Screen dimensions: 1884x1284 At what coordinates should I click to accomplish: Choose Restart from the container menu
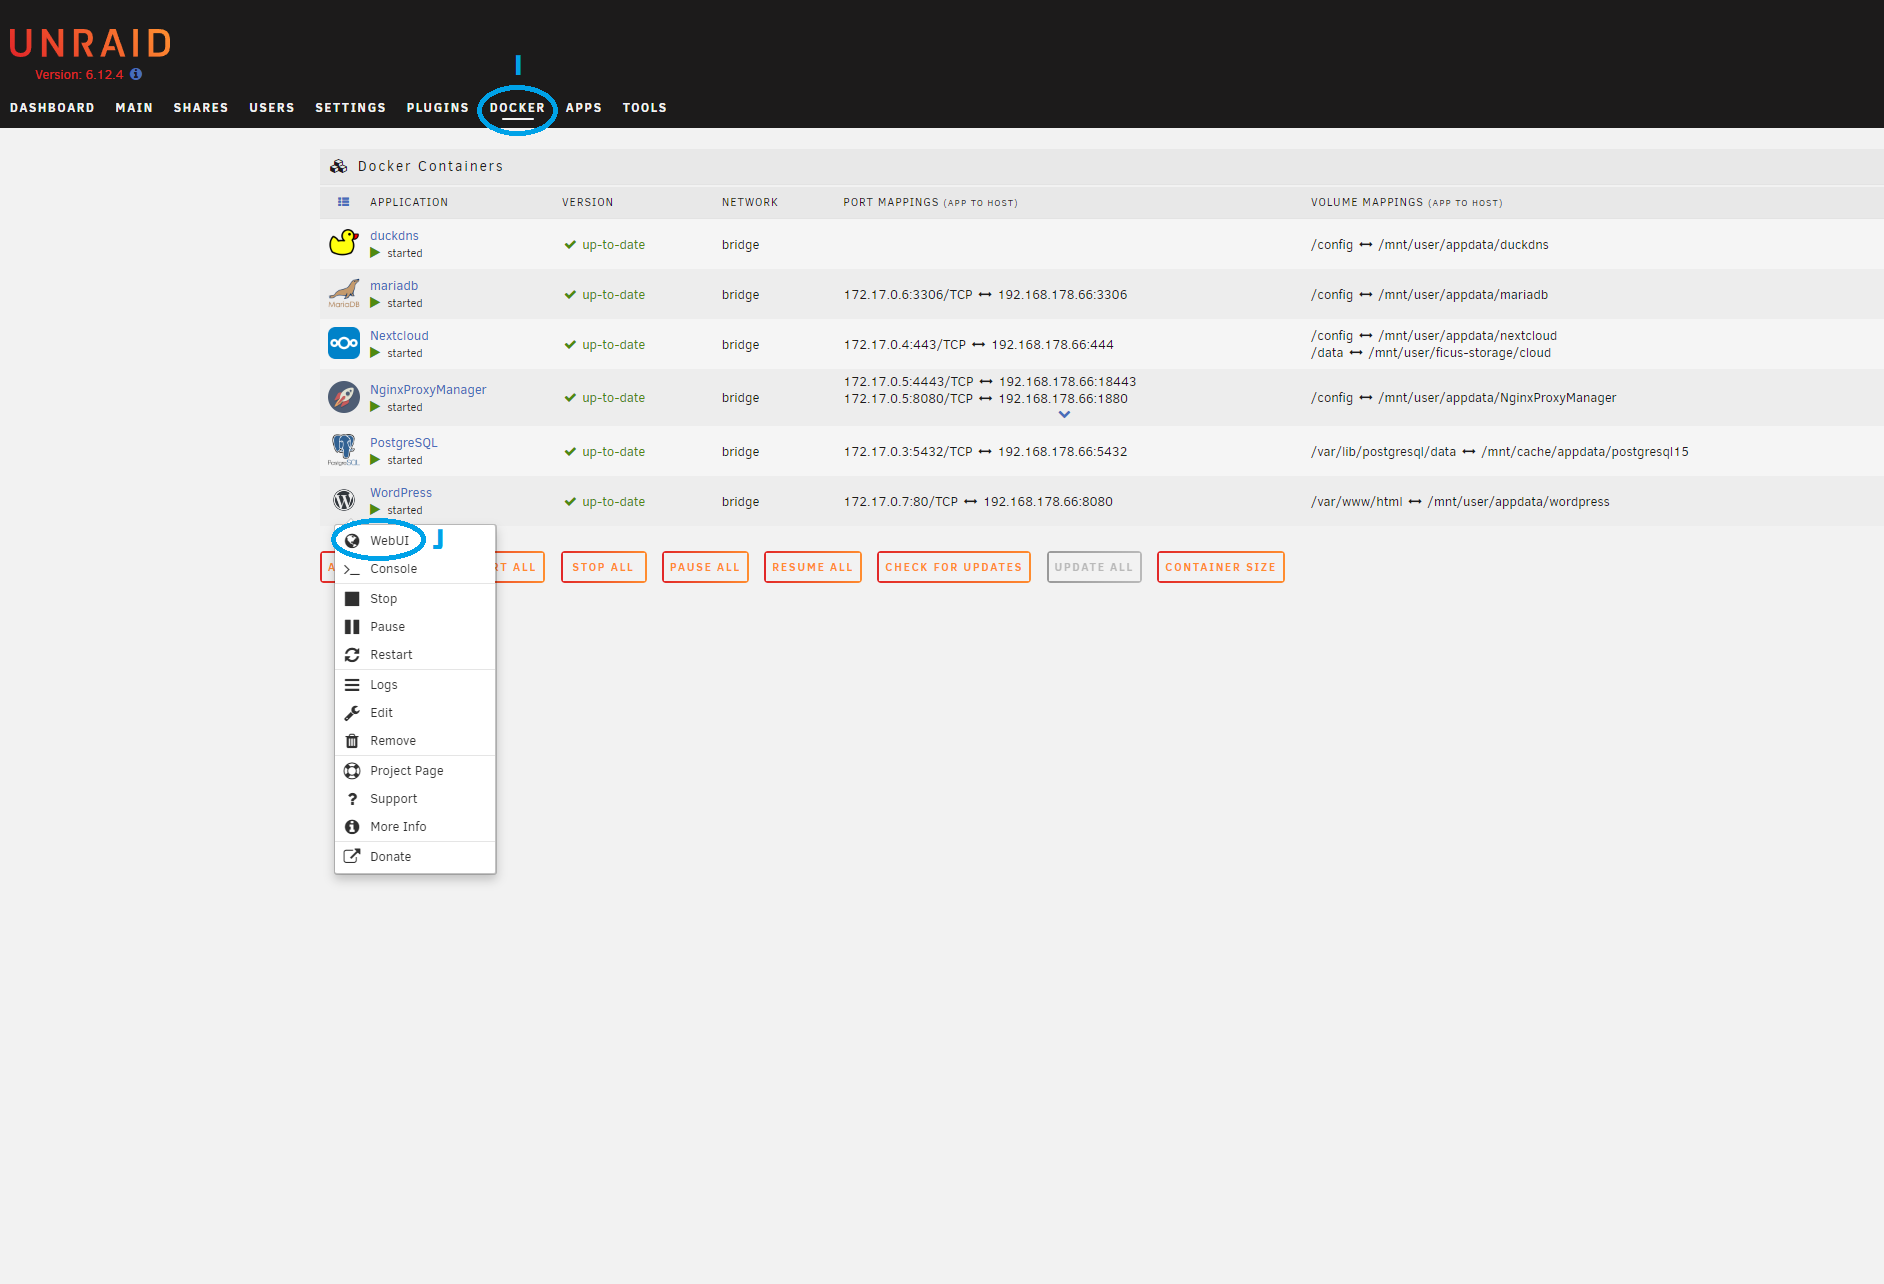coord(391,655)
